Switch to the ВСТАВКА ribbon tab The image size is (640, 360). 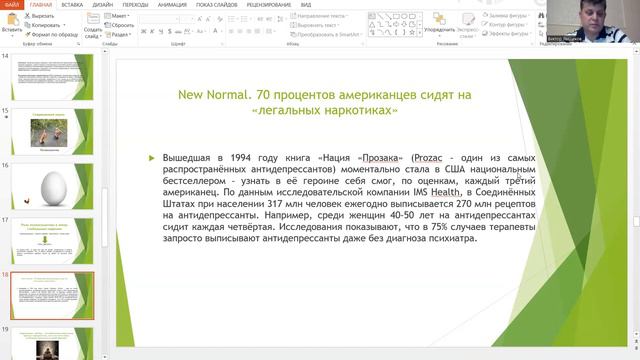tap(72, 5)
